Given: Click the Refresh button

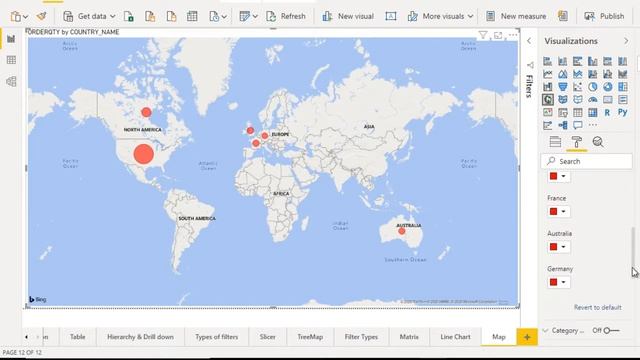Looking at the screenshot, I should click(x=286, y=16).
